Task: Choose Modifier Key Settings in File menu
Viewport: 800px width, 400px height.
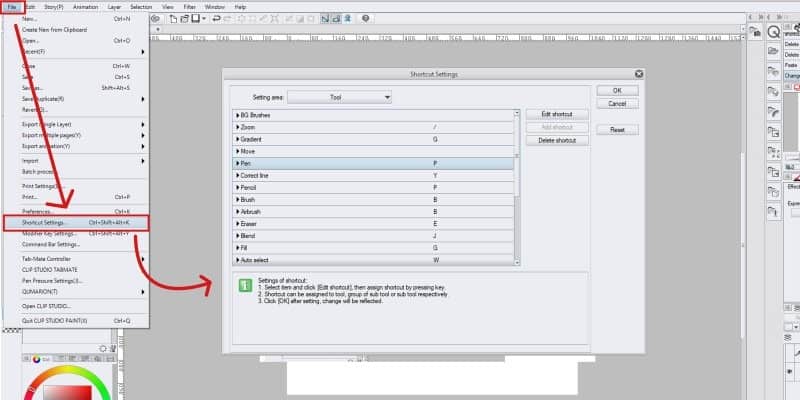Action: (x=76, y=234)
